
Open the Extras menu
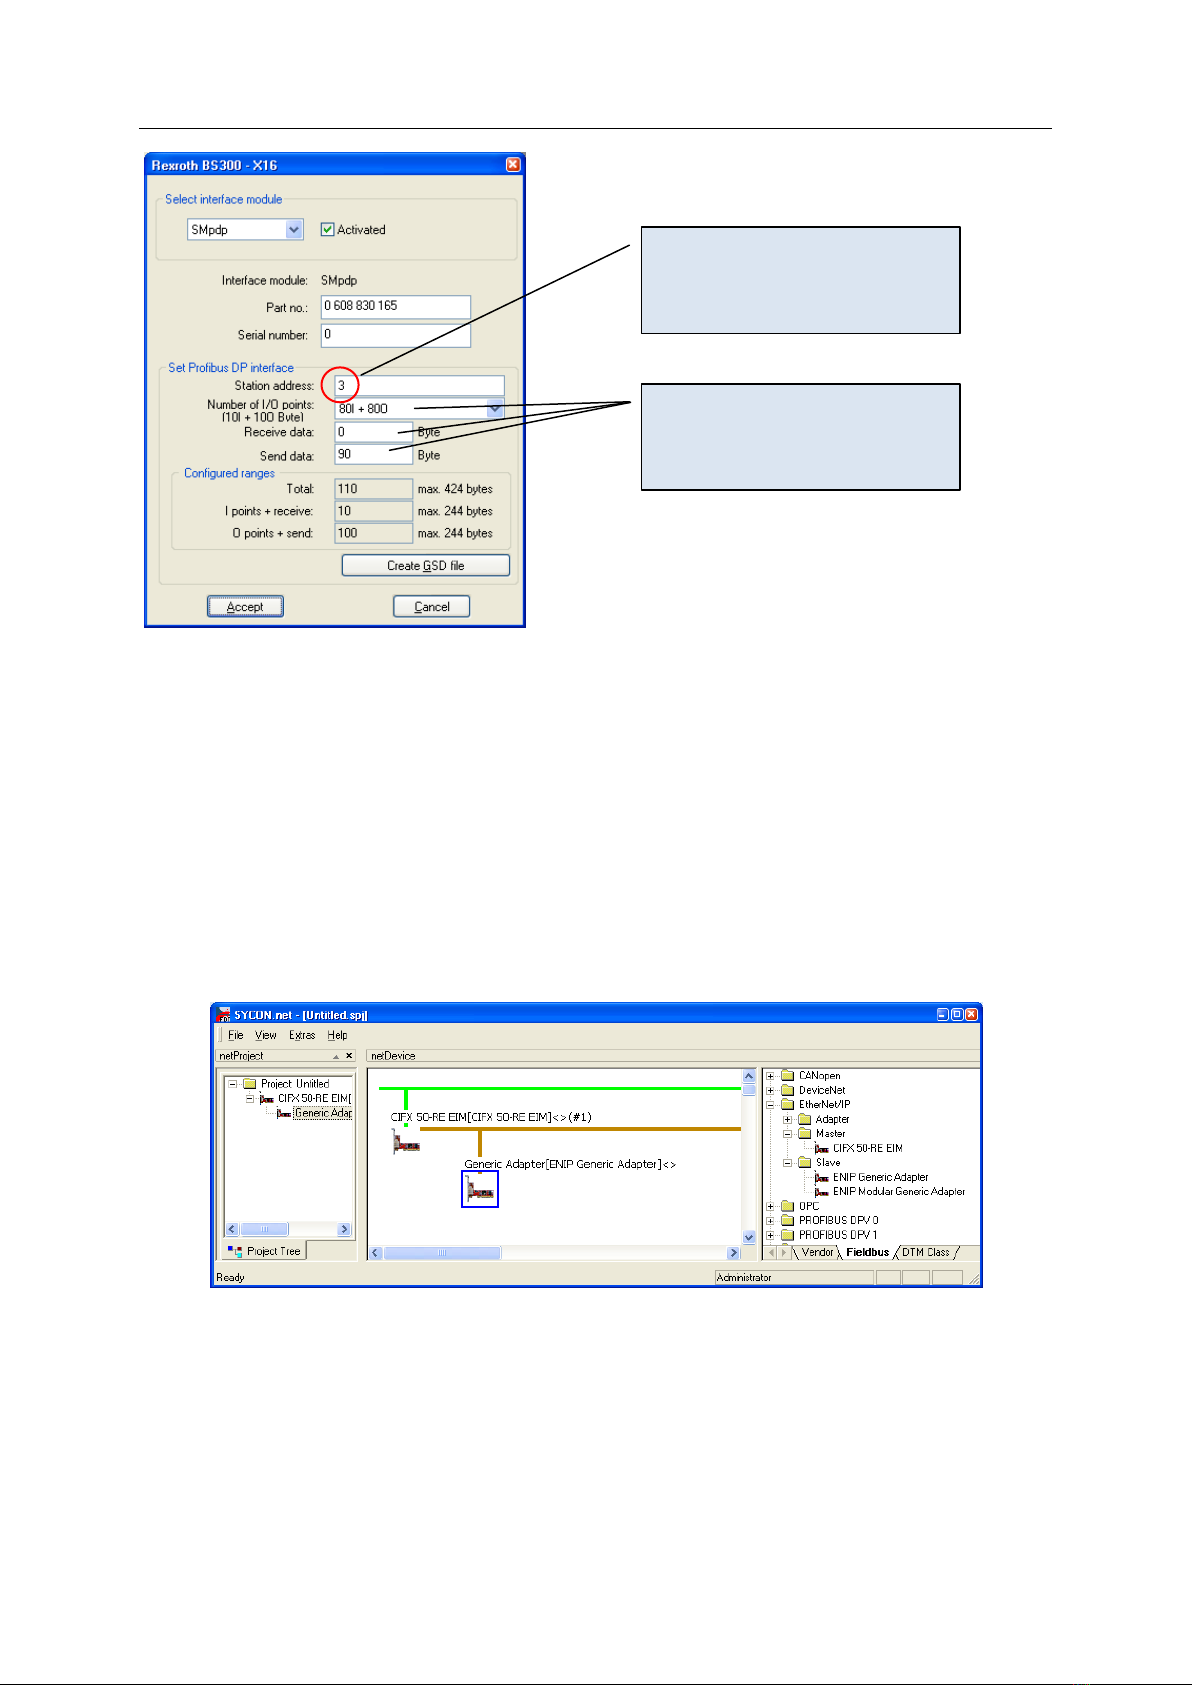pyautogui.click(x=302, y=1036)
